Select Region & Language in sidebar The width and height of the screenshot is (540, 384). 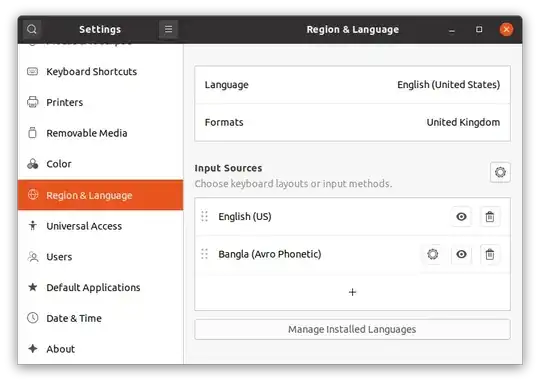pyautogui.click(x=101, y=195)
